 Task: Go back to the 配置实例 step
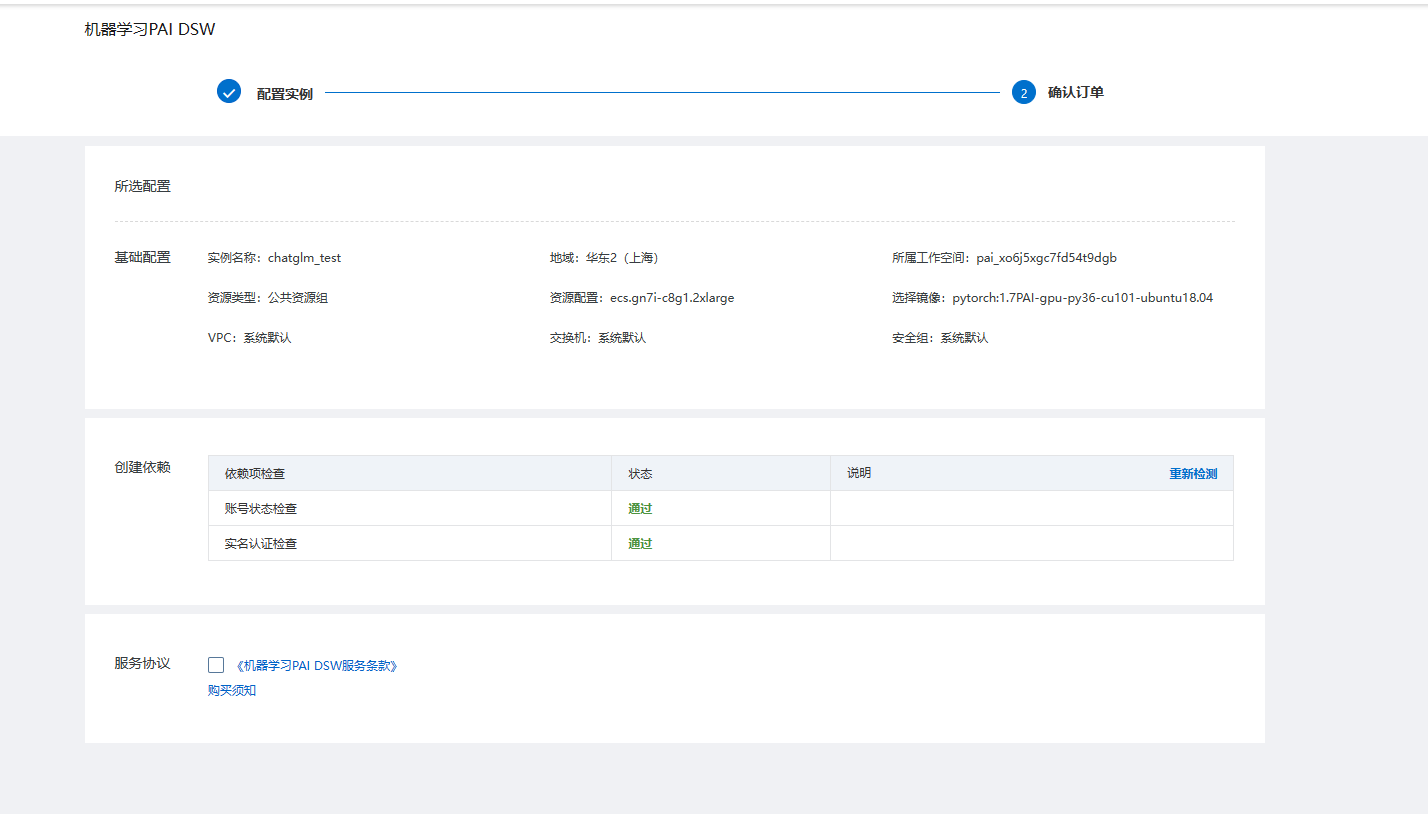[x=284, y=94]
